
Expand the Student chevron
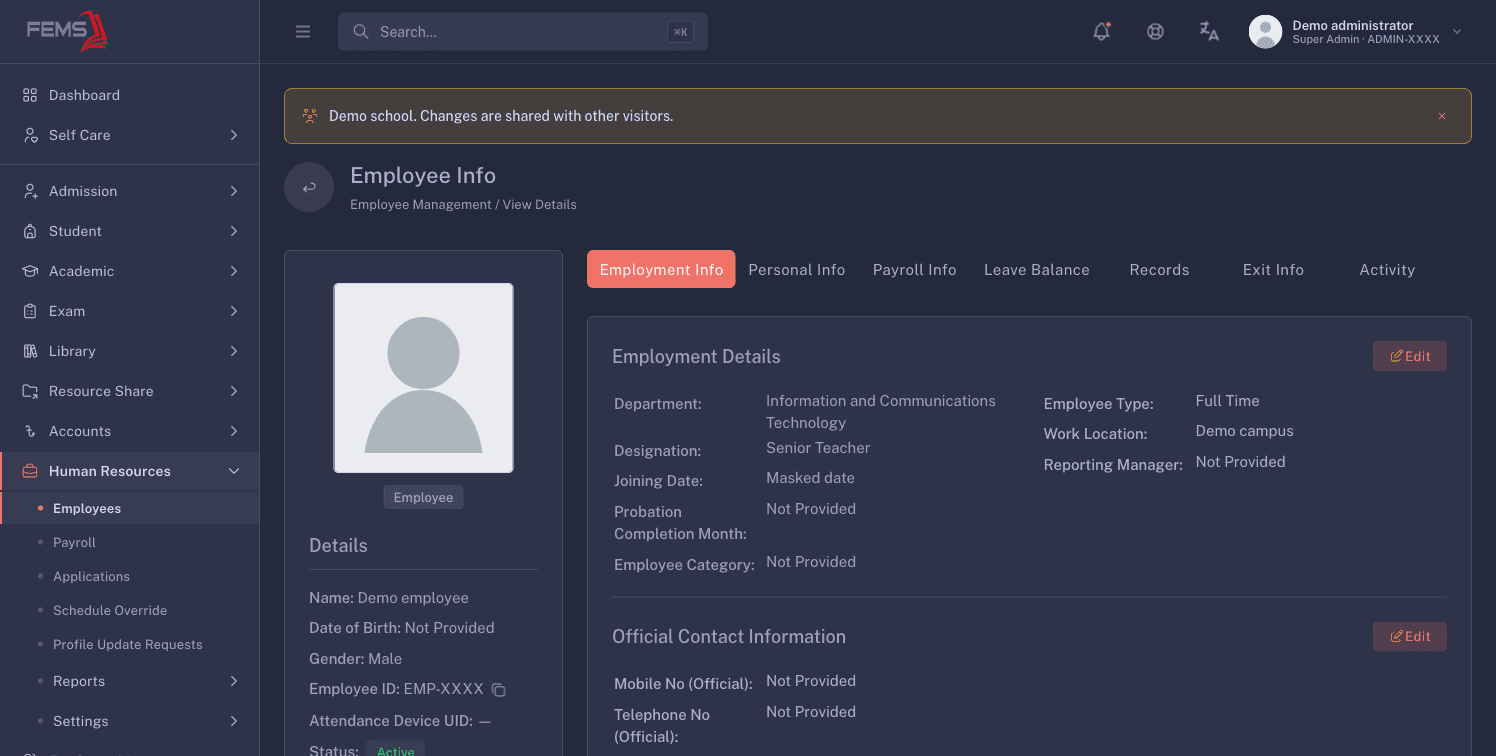pos(234,231)
